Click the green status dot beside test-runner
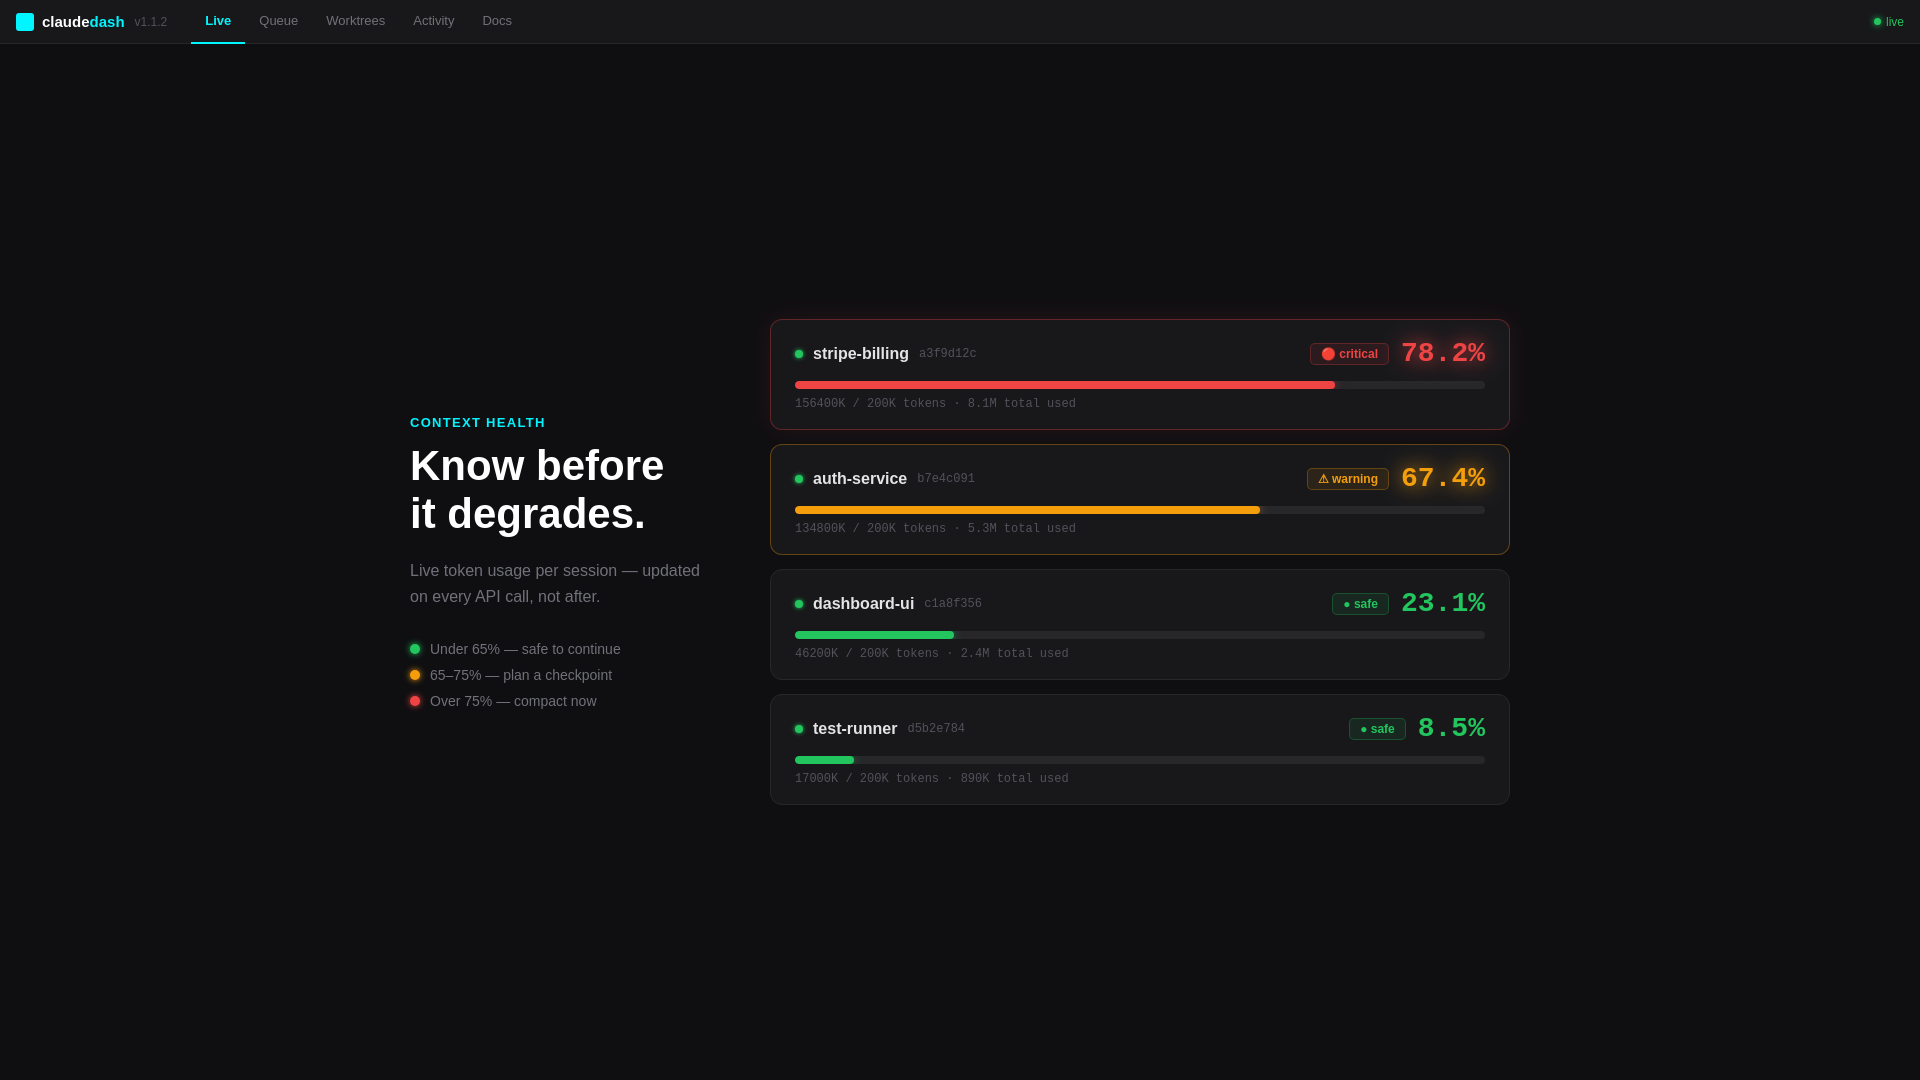The height and width of the screenshot is (1080, 1920). coord(799,729)
